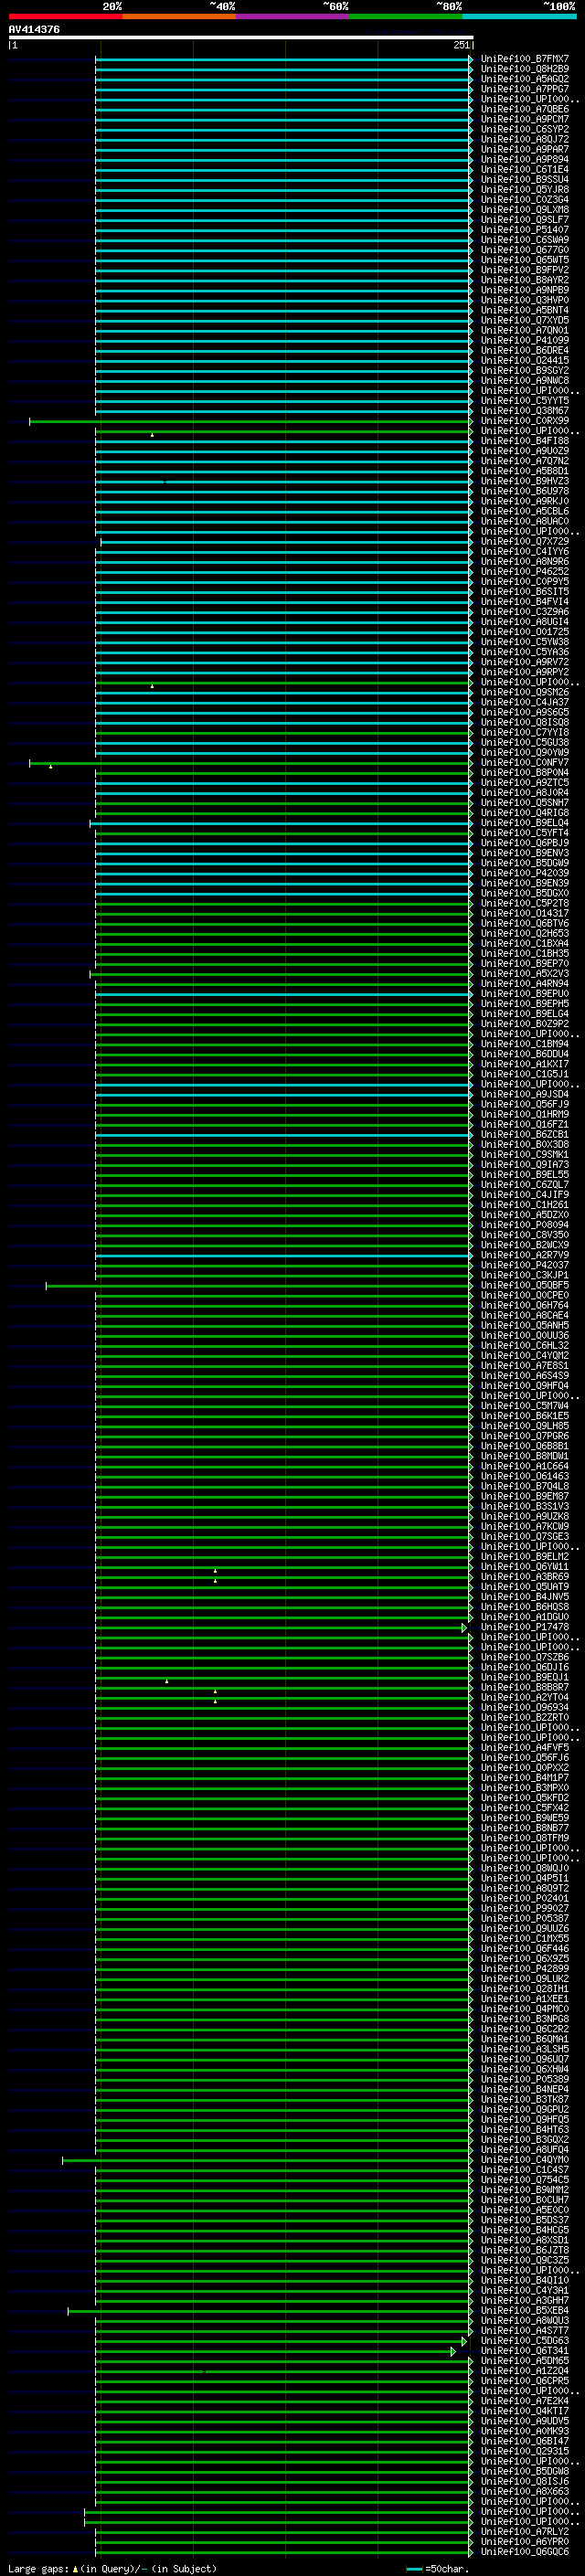The image size is (585, 2576).
Task: Select hit label UniRef100_C9SMK1
Action: coord(524,1154)
